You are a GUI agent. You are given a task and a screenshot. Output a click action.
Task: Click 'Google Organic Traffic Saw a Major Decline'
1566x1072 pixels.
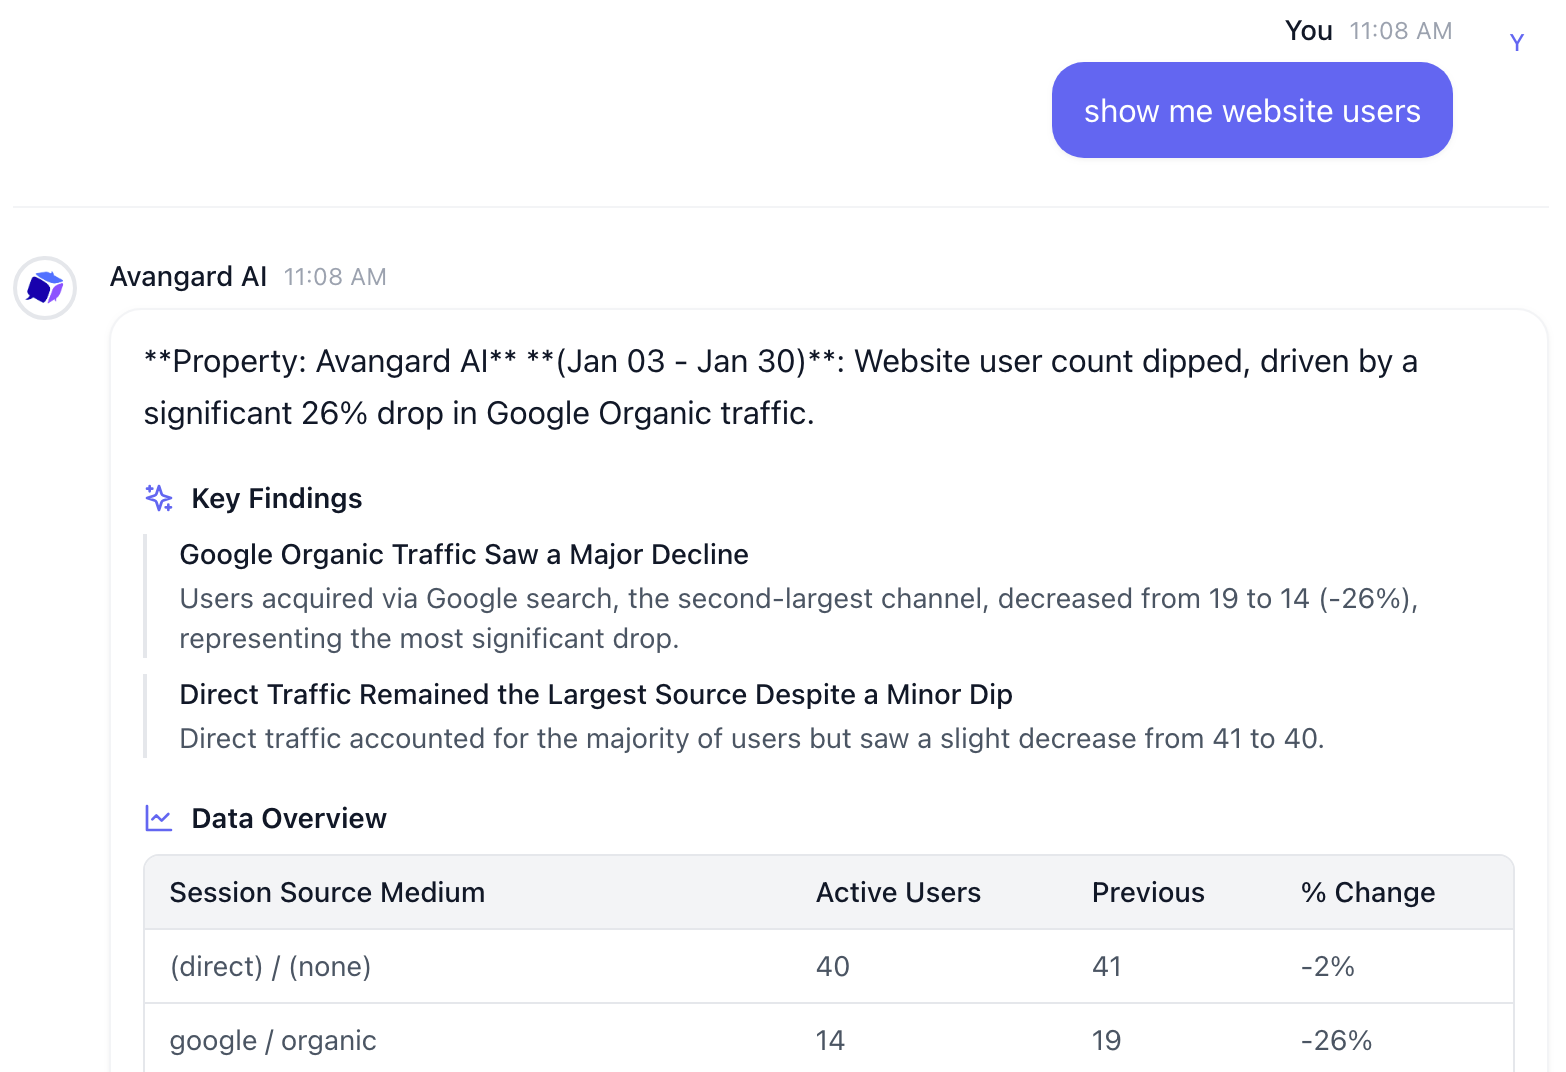[x=464, y=554]
